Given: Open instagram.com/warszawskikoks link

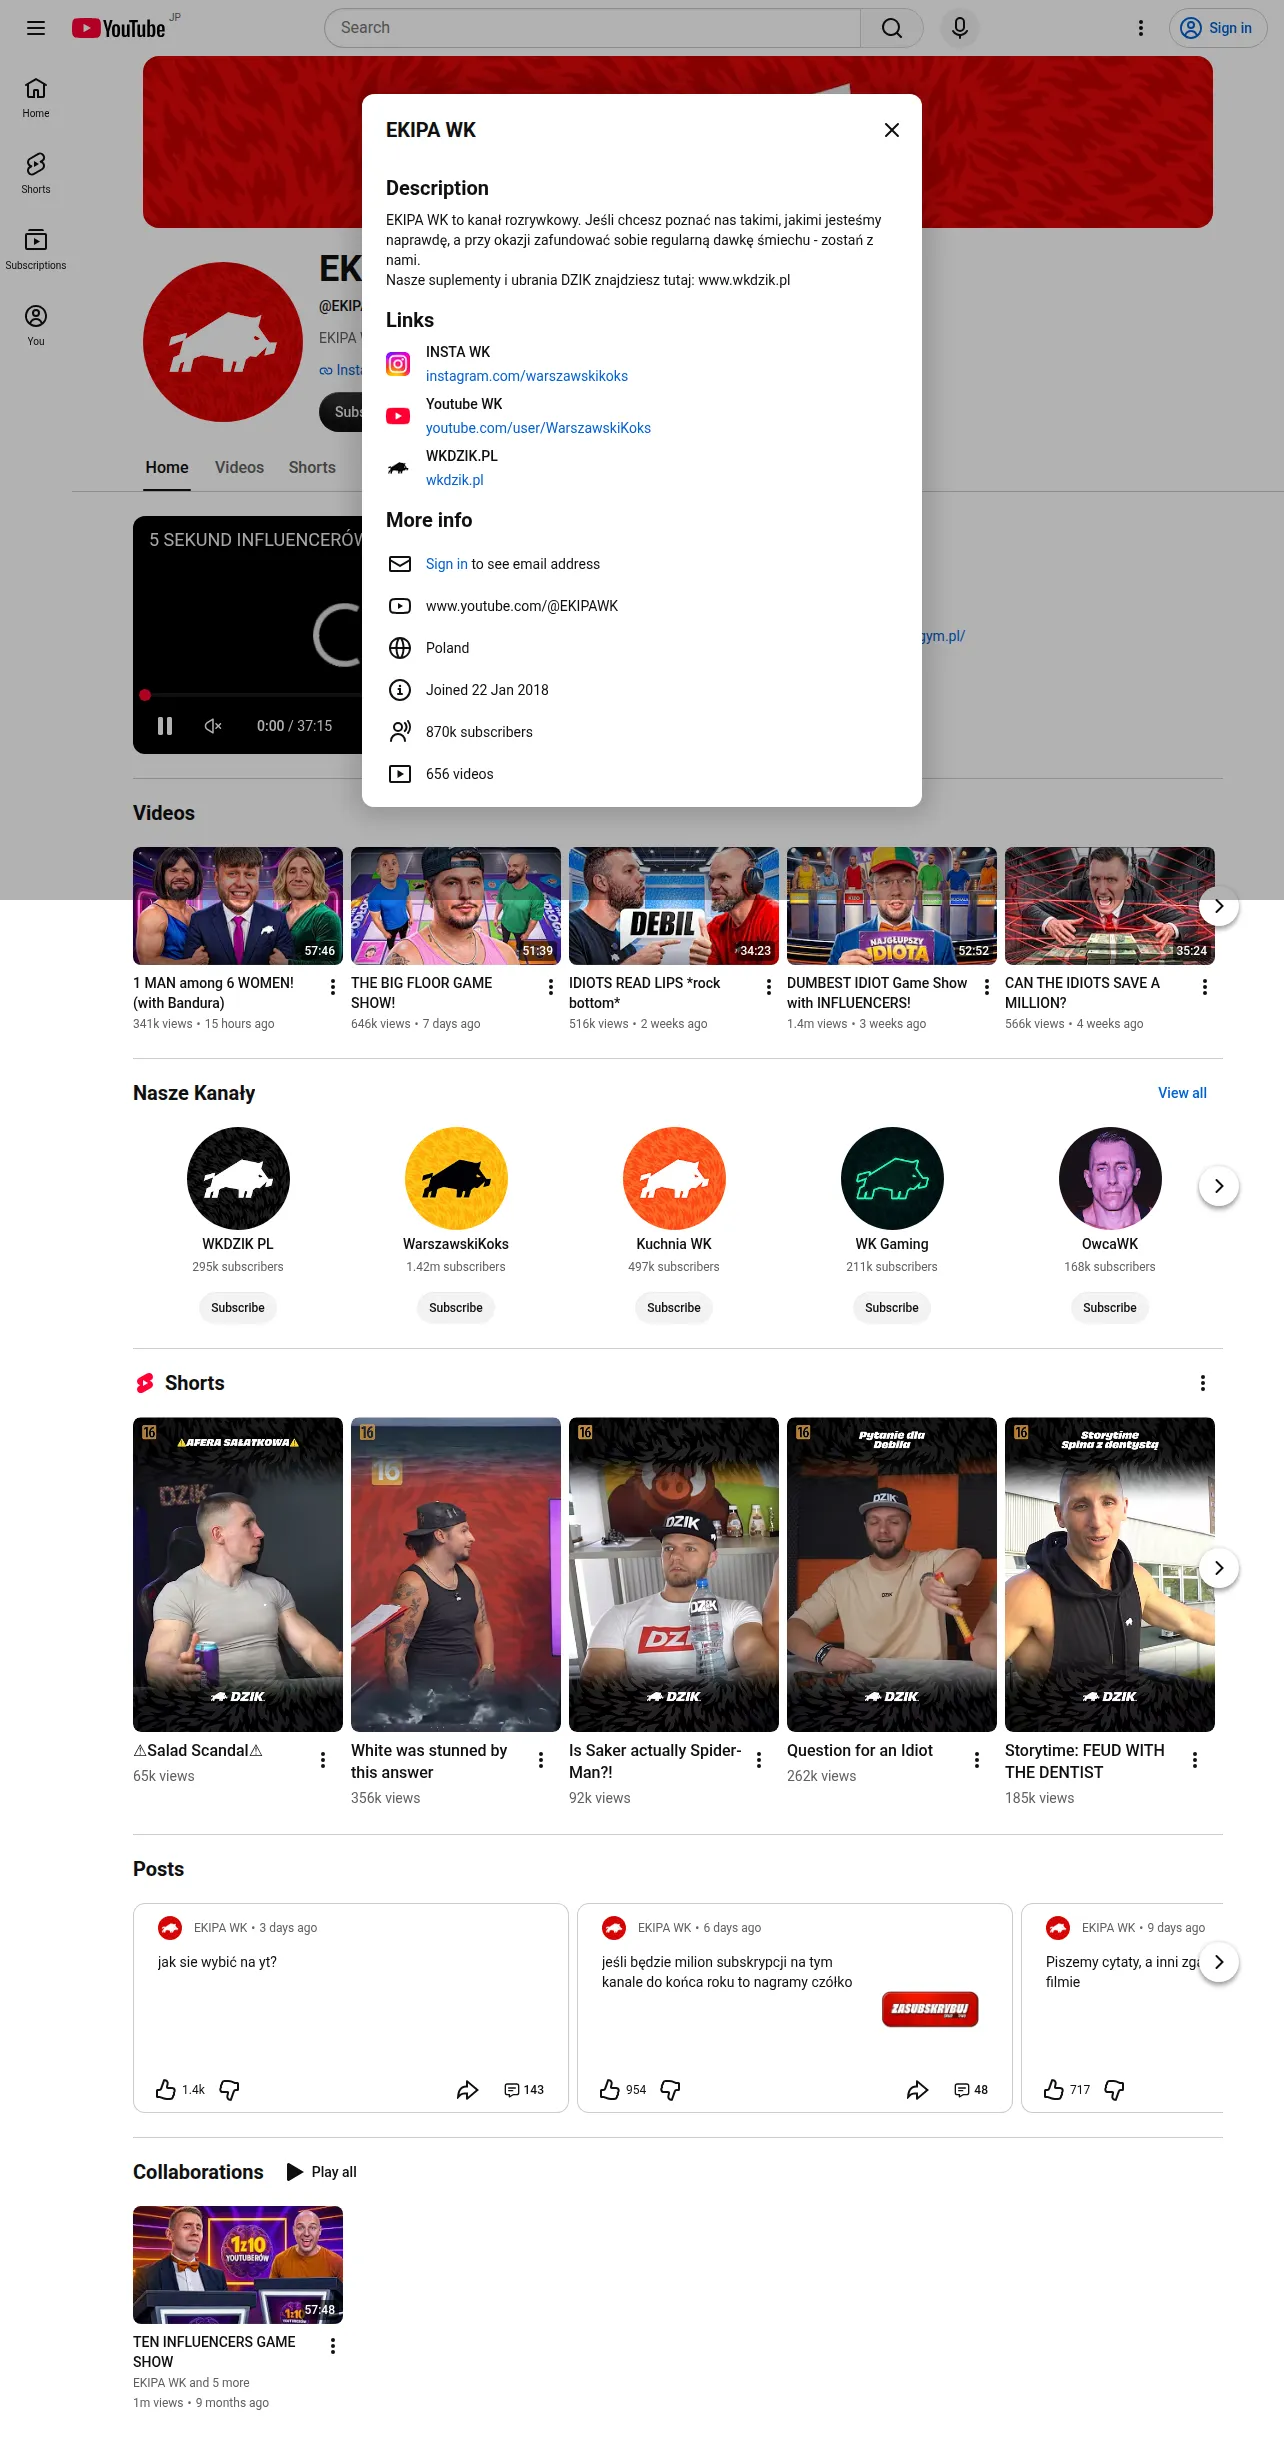Looking at the screenshot, I should pos(527,376).
